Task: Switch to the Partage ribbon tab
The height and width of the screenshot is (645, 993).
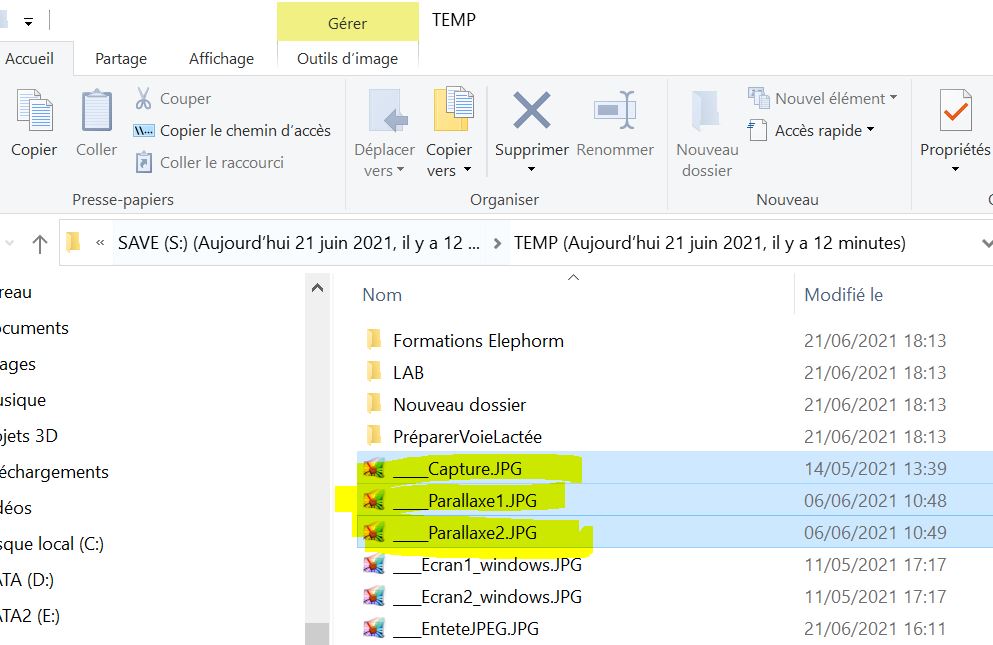Action: [x=121, y=59]
